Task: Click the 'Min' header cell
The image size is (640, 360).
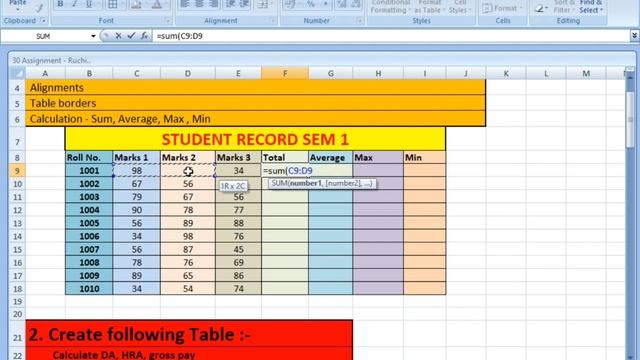Action: click(424, 158)
